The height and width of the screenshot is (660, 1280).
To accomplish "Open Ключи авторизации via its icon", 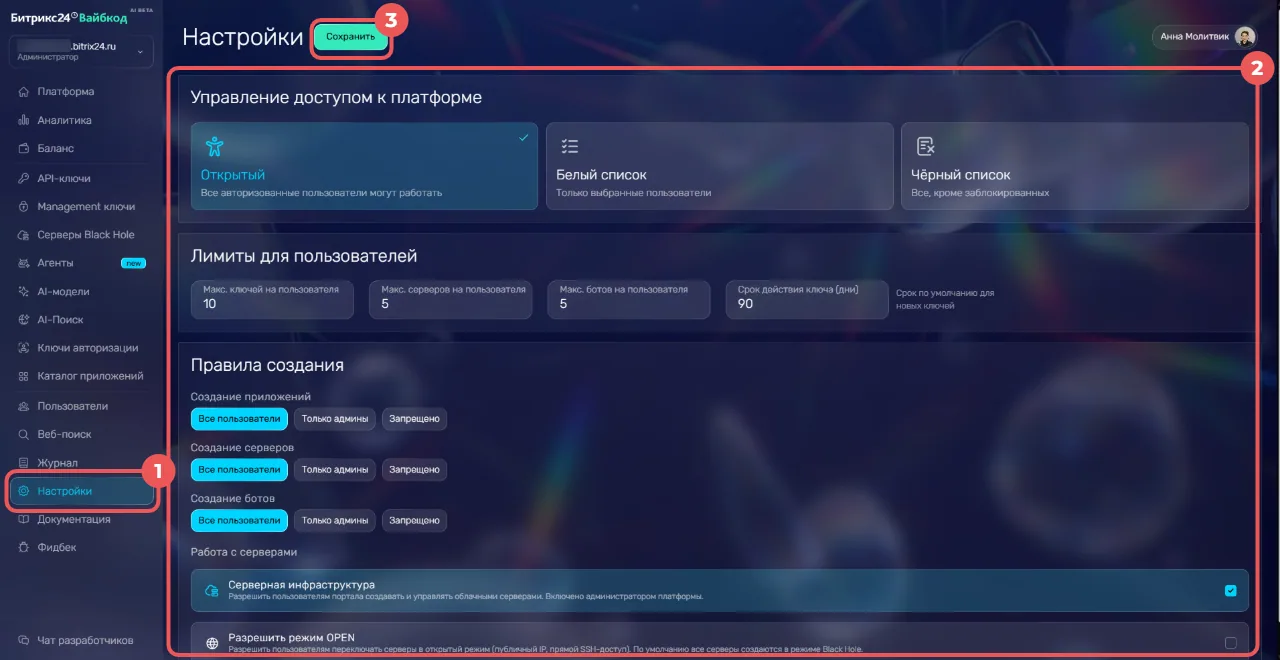I will (24, 348).
